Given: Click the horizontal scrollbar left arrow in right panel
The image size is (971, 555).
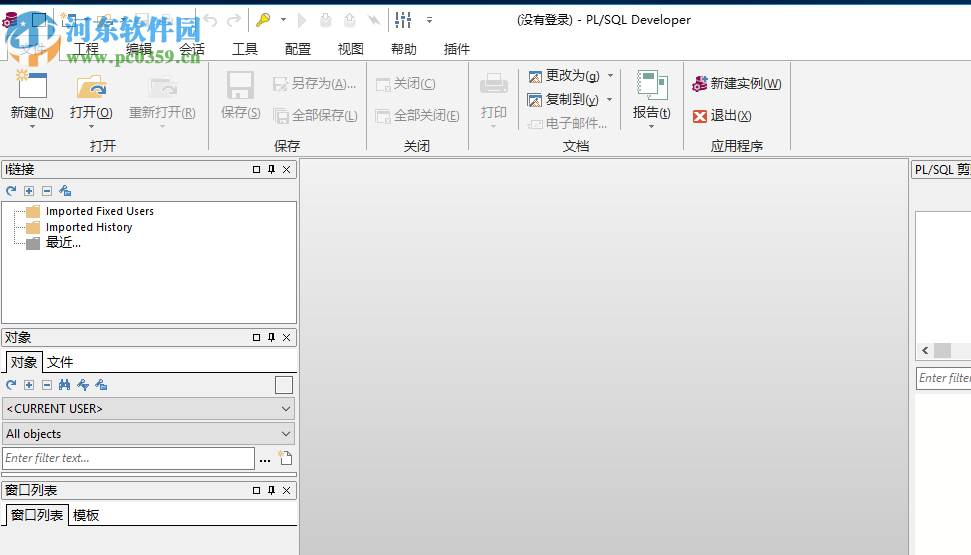Looking at the screenshot, I should tap(925, 351).
